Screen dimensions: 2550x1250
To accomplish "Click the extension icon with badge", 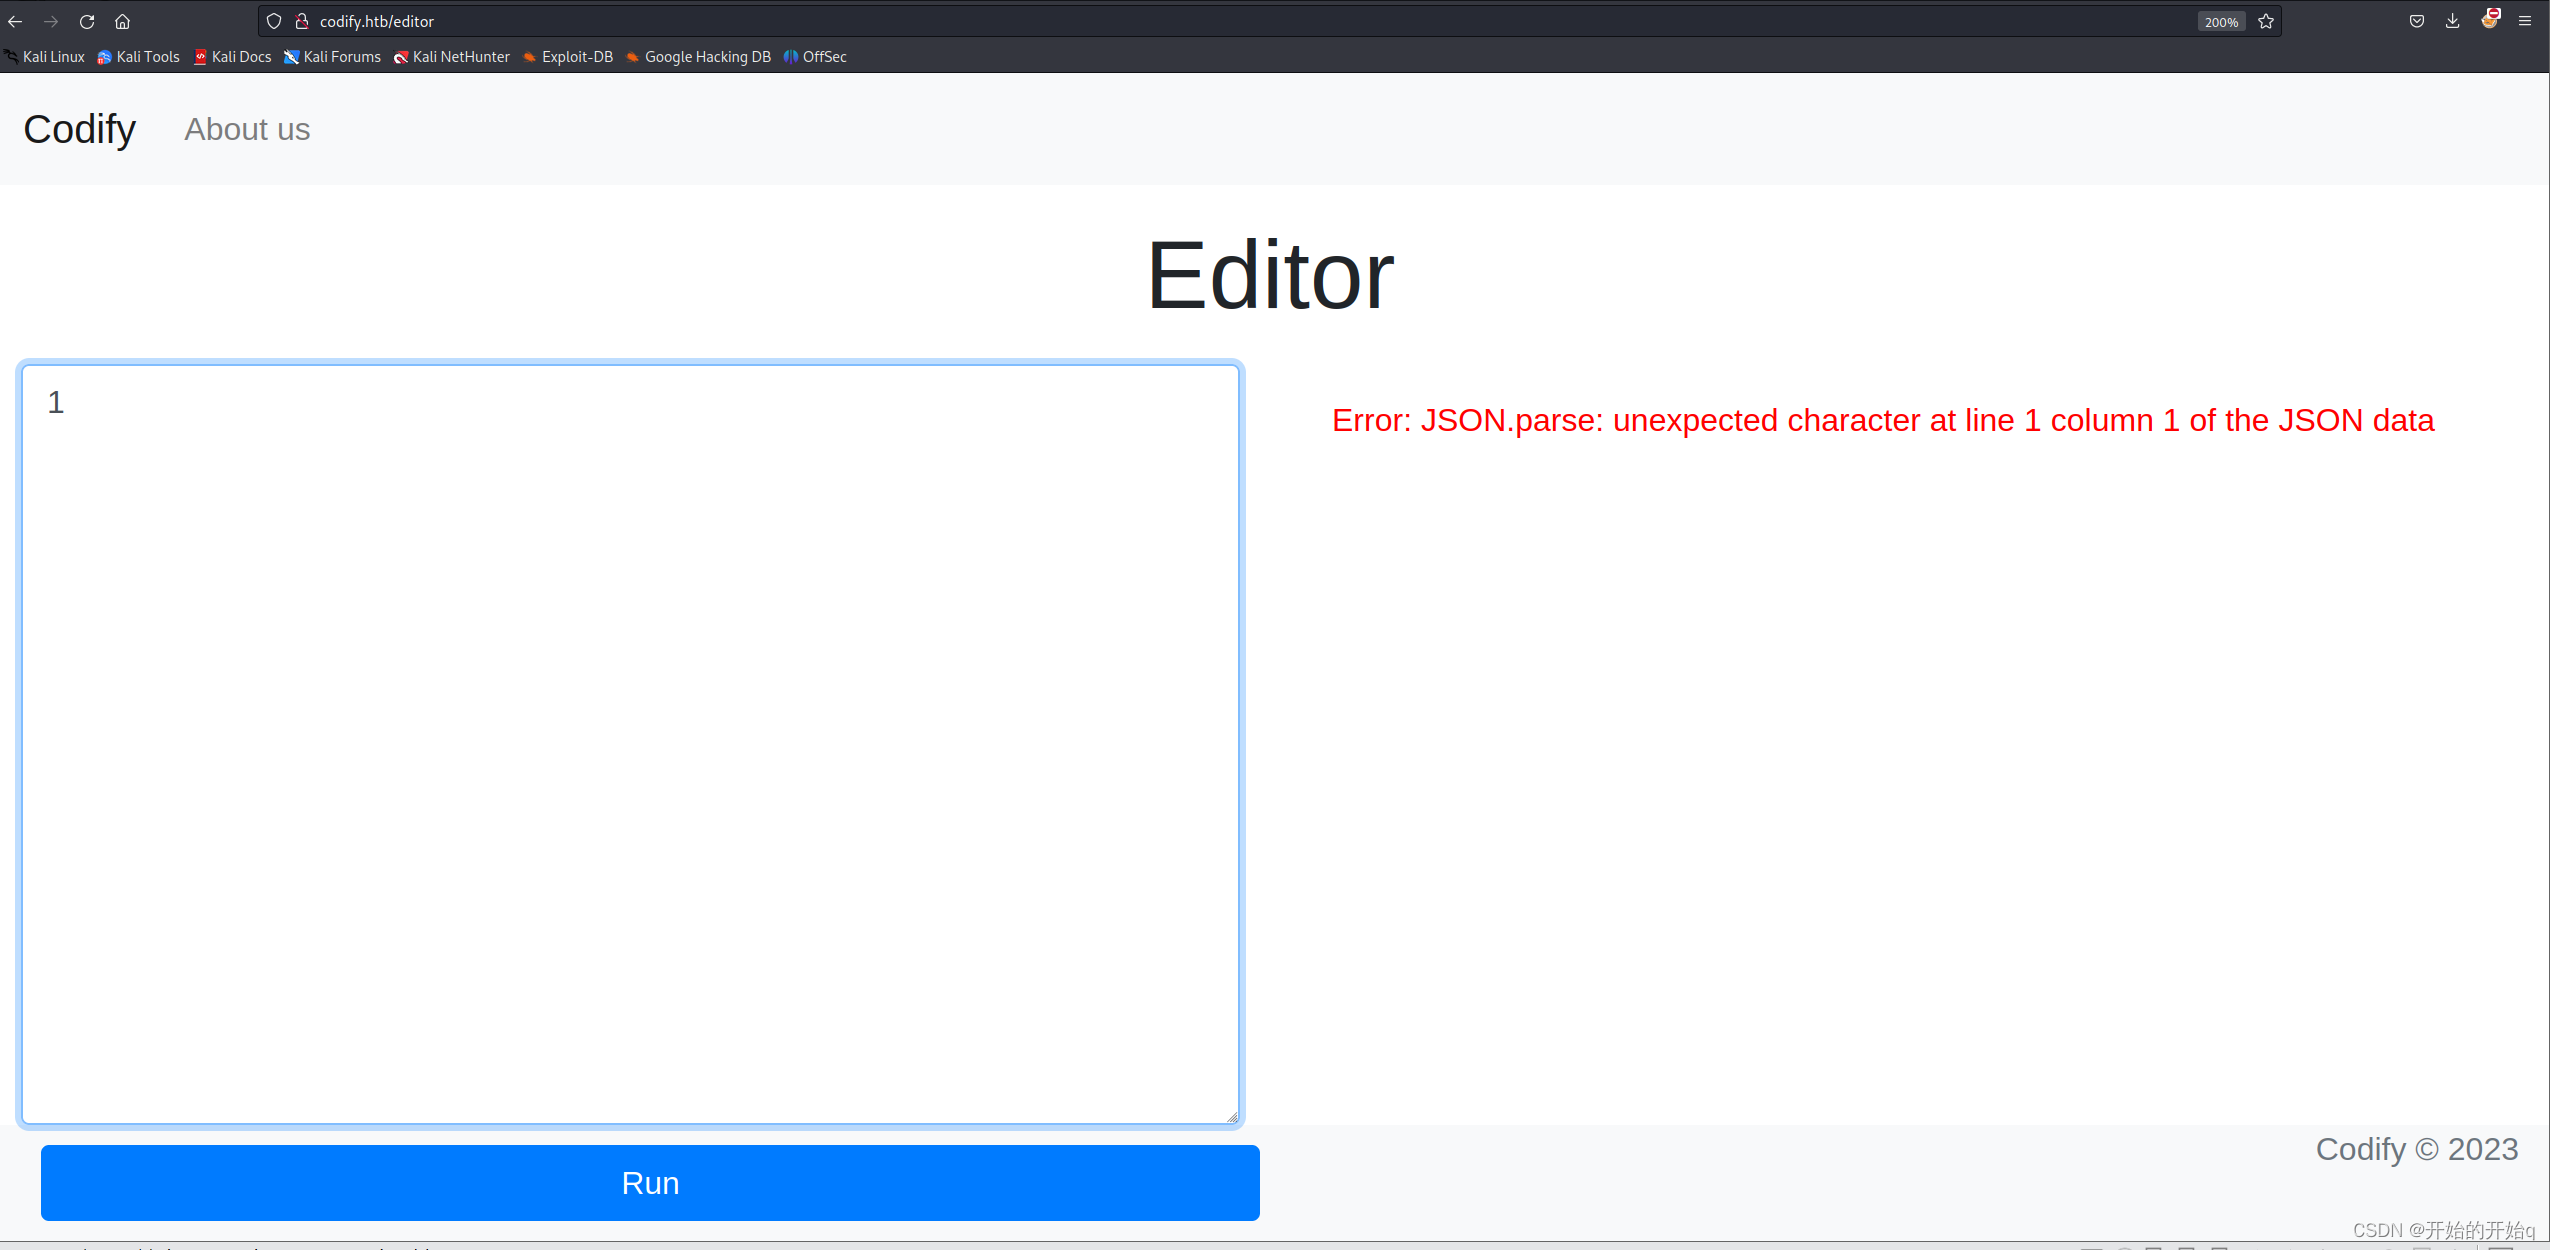I will tap(2489, 20).
